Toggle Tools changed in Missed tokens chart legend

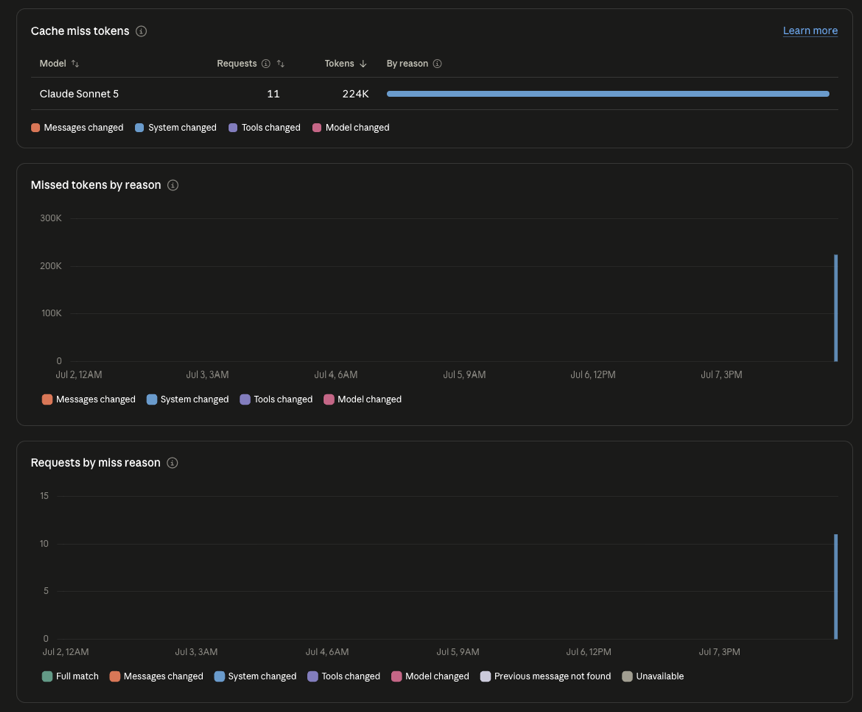tap(276, 400)
